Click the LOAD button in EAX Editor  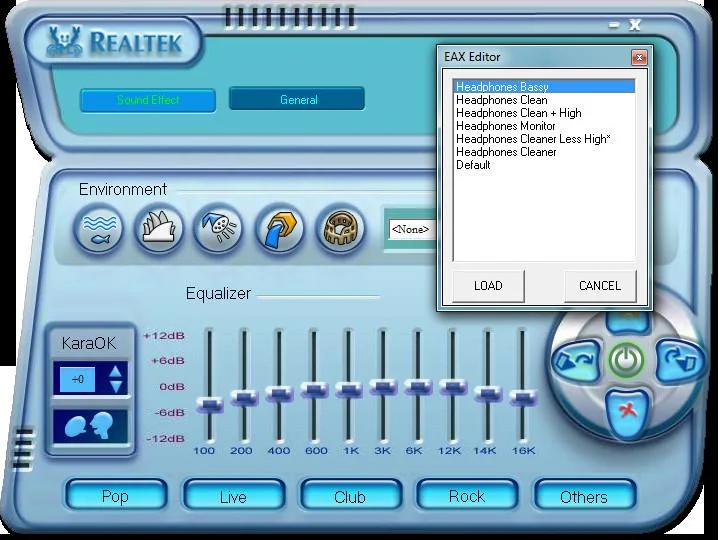pyautogui.click(x=488, y=286)
